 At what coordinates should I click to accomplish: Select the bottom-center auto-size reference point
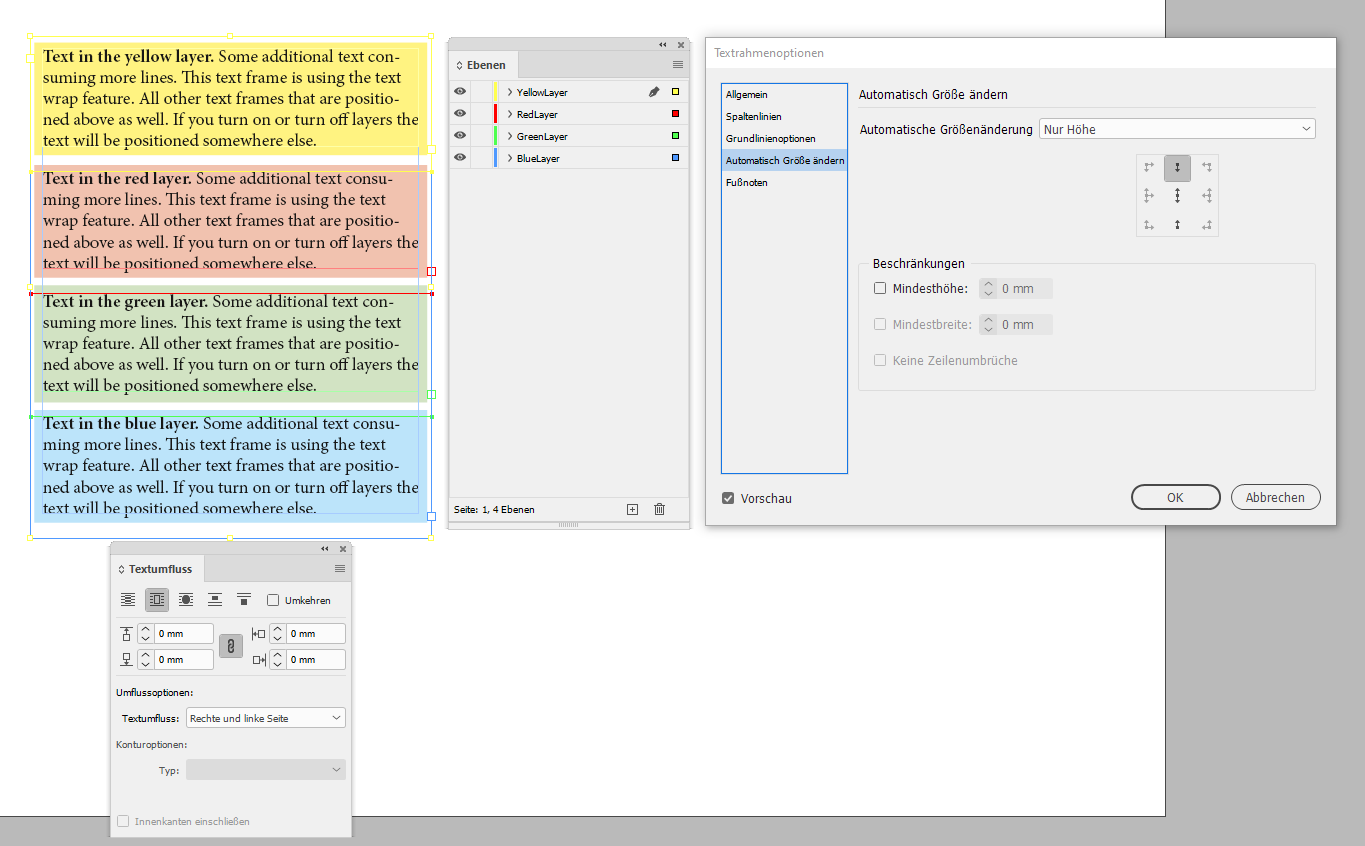(1177, 224)
